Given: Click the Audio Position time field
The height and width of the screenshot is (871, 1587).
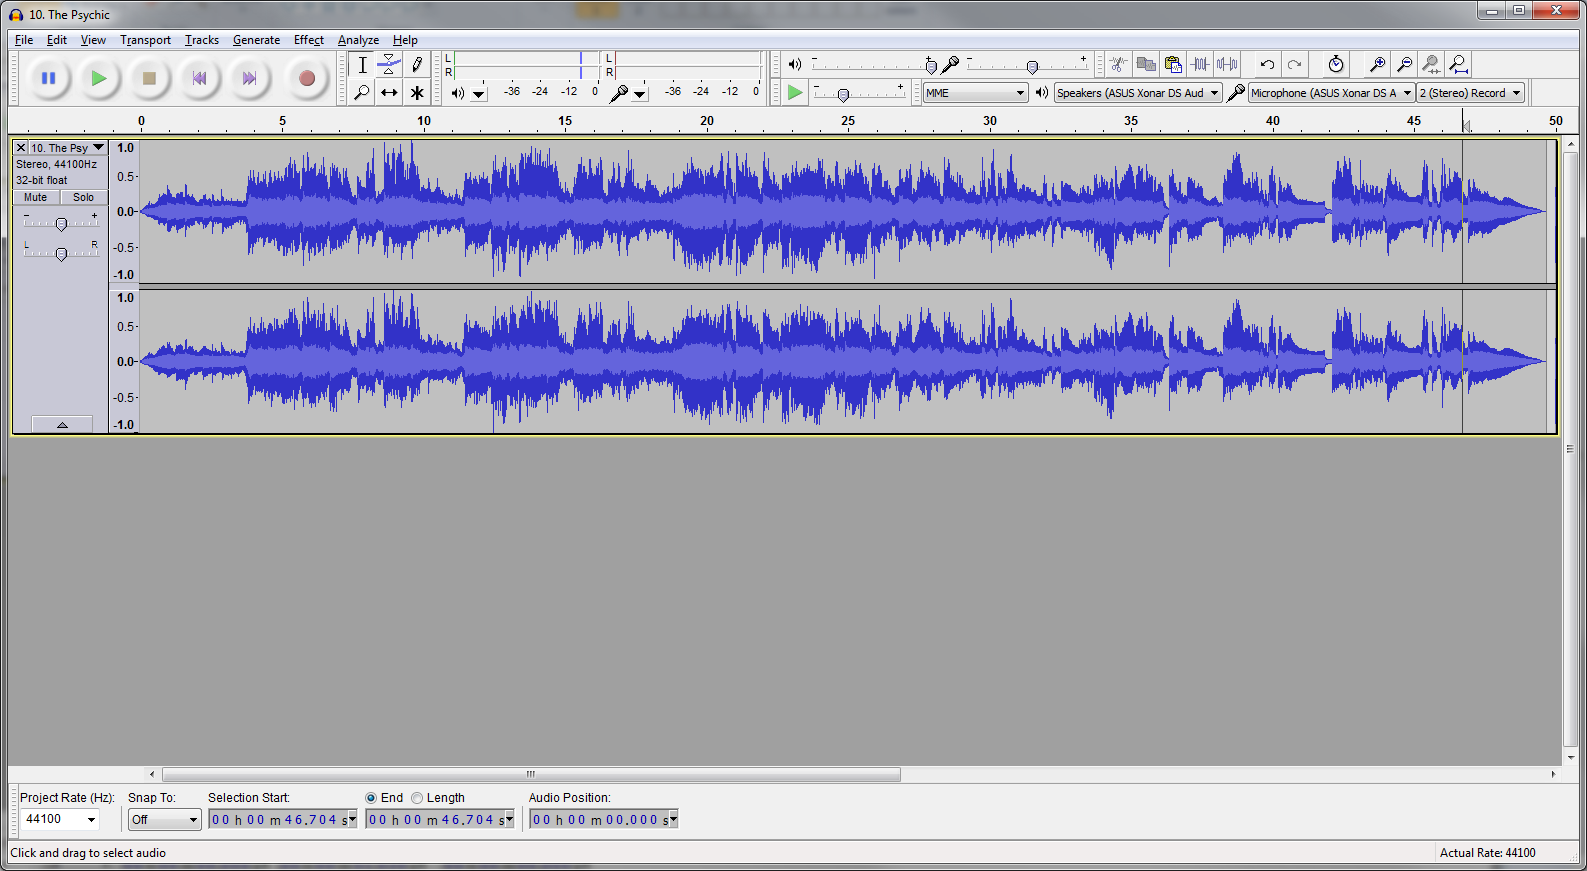Looking at the screenshot, I should coord(604,819).
